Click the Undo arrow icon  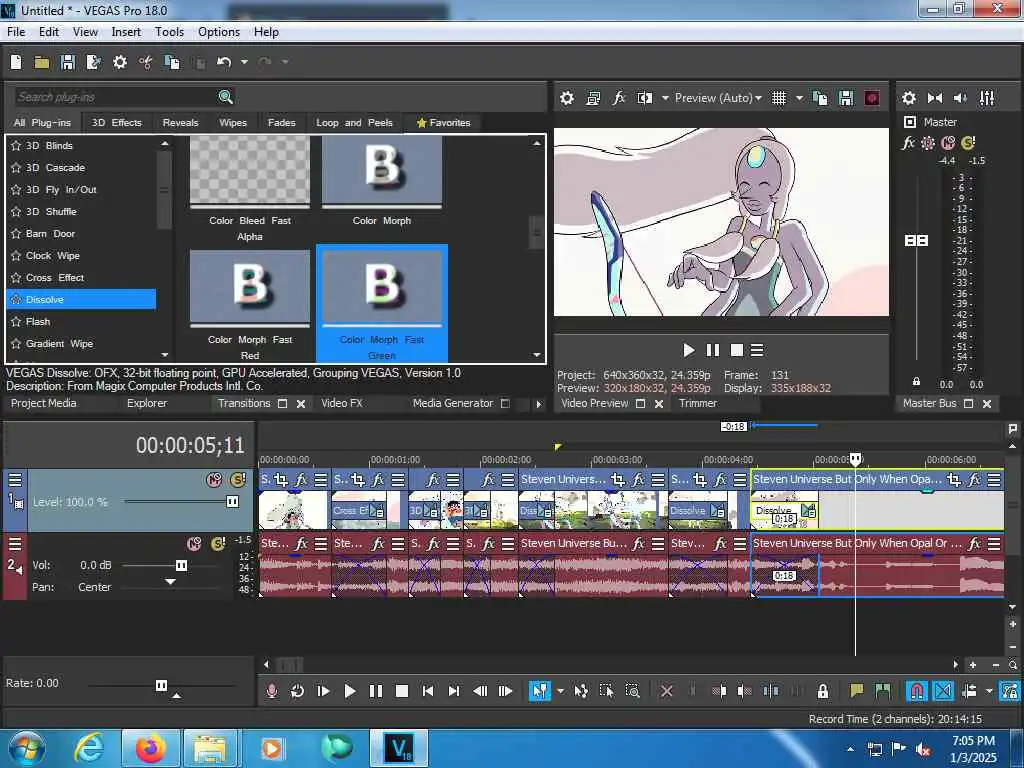[x=224, y=62]
